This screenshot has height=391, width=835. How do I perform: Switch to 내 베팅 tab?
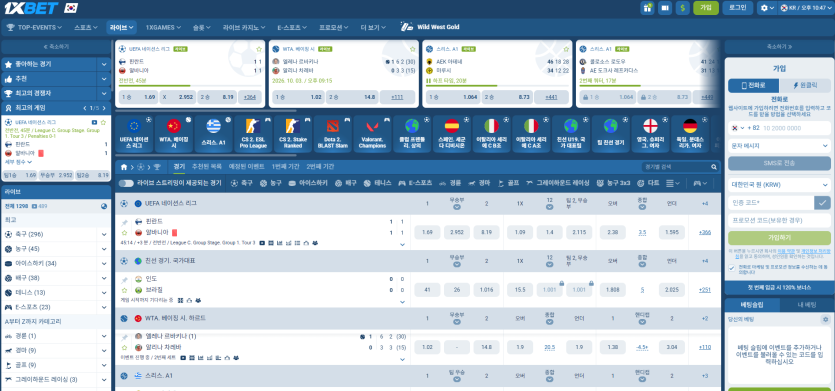807,305
